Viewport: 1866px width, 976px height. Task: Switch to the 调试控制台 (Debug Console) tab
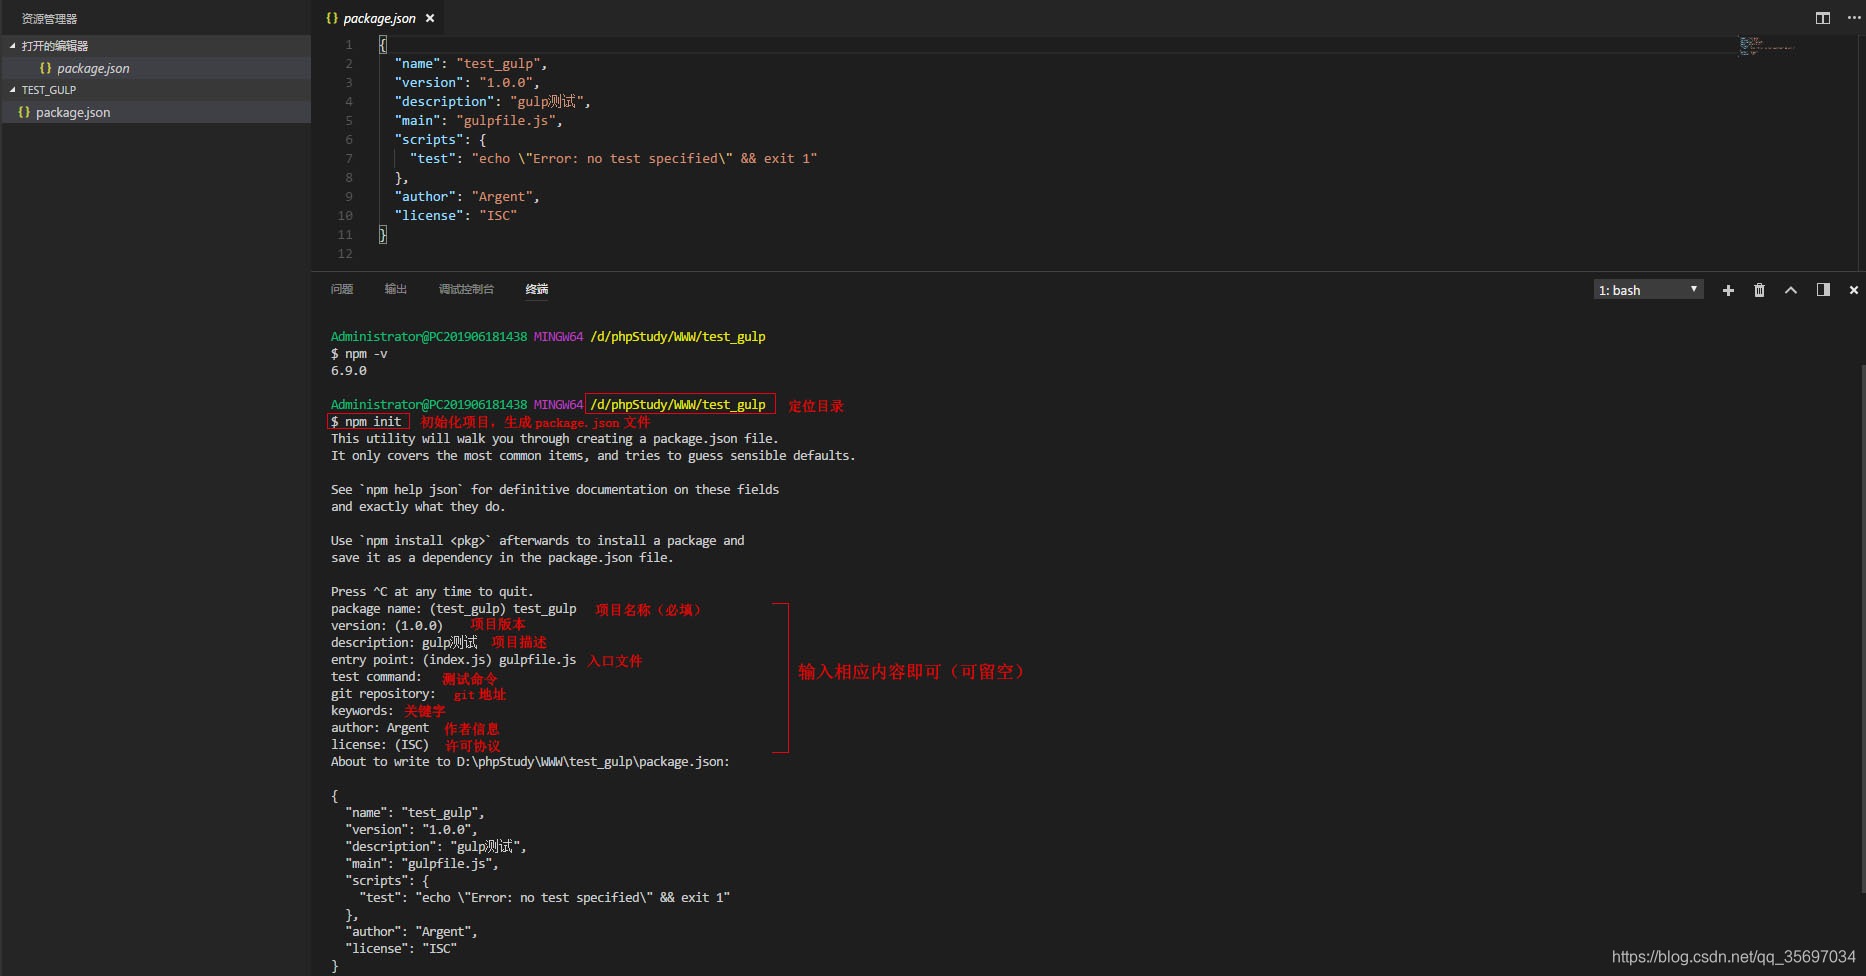coord(466,289)
